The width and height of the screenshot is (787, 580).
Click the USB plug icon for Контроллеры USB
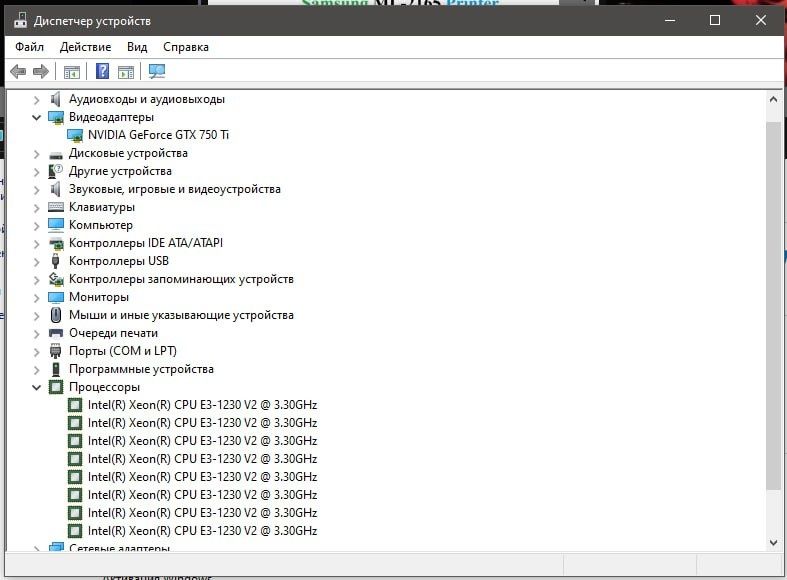tap(56, 261)
